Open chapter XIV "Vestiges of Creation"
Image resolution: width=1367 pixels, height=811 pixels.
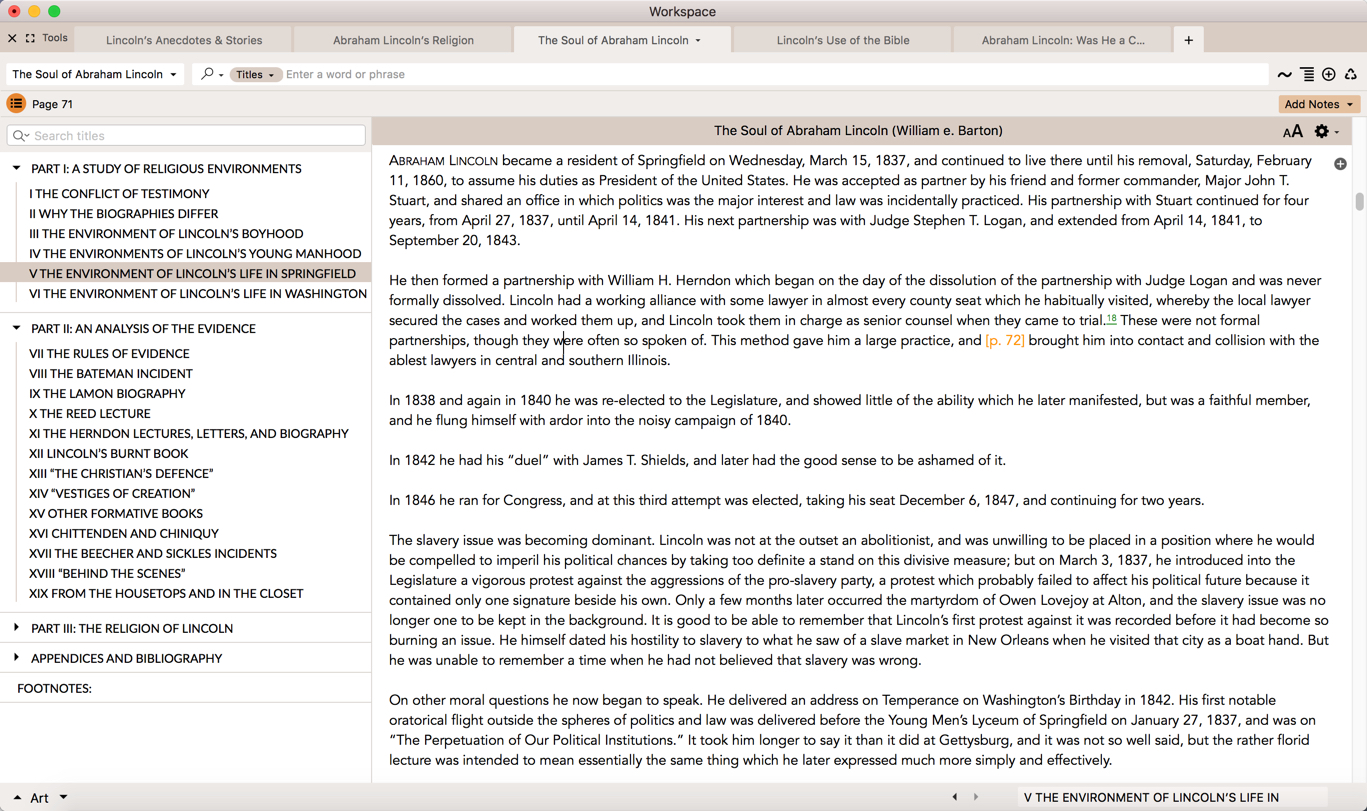112,493
